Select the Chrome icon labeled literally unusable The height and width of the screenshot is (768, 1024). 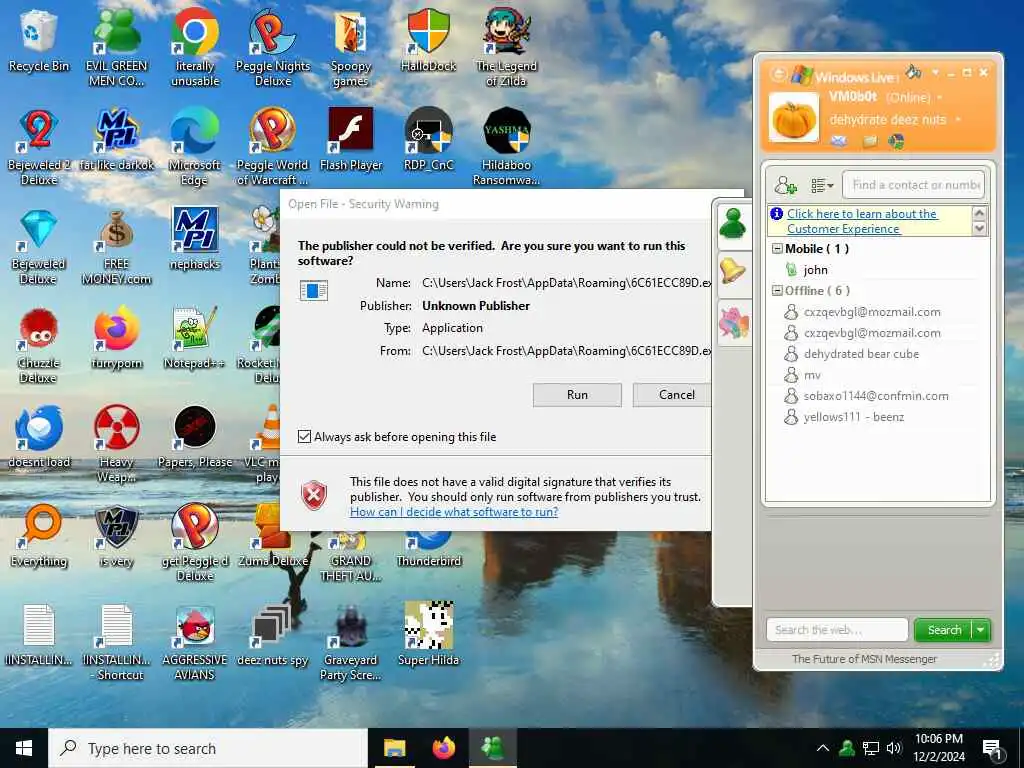click(x=195, y=47)
